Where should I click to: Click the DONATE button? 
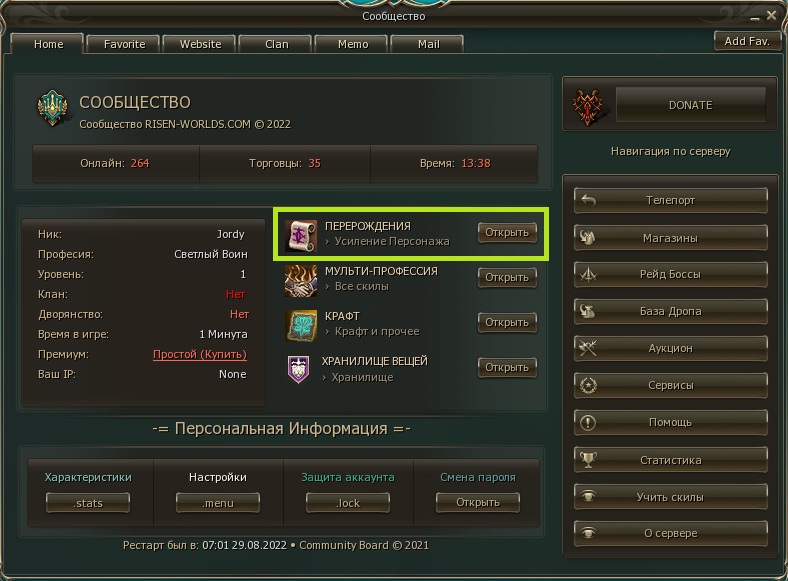[691, 105]
